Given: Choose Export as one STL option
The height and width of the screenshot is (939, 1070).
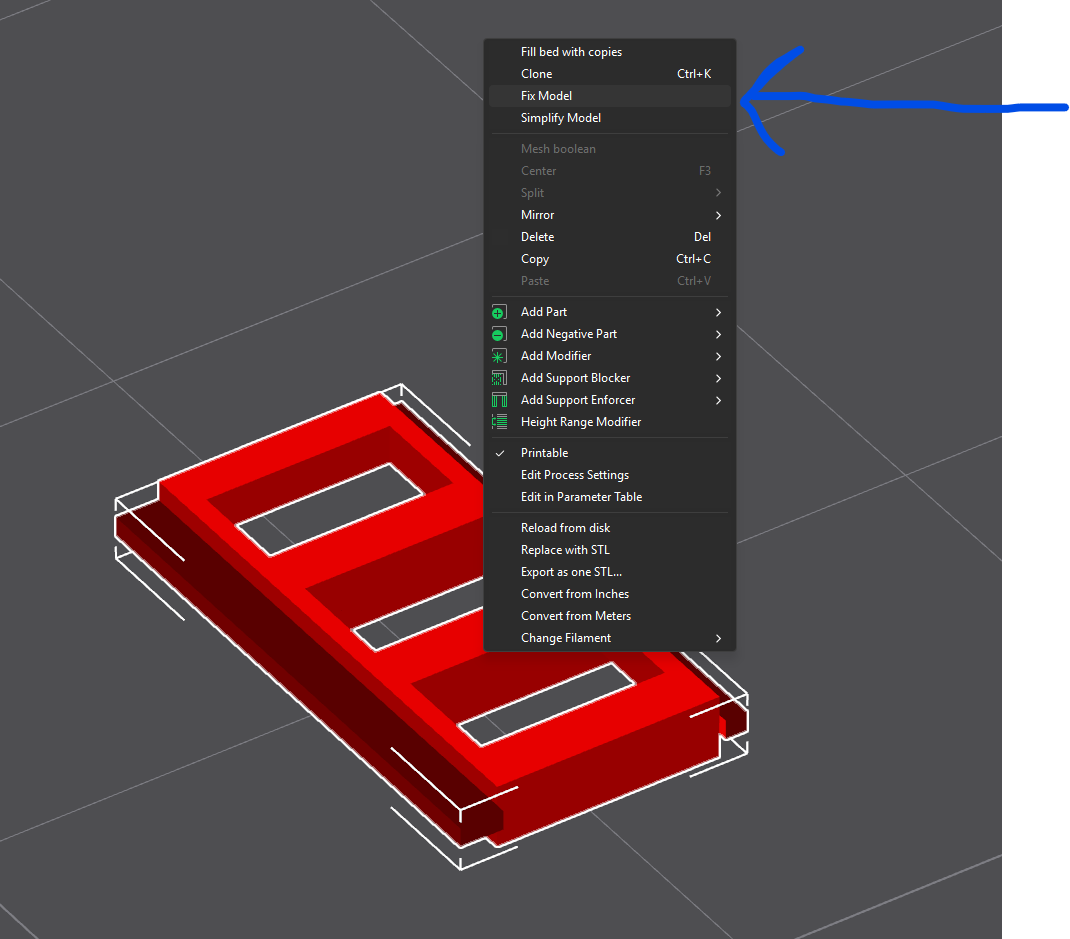Looking at the screenshot, I should 571,572.
